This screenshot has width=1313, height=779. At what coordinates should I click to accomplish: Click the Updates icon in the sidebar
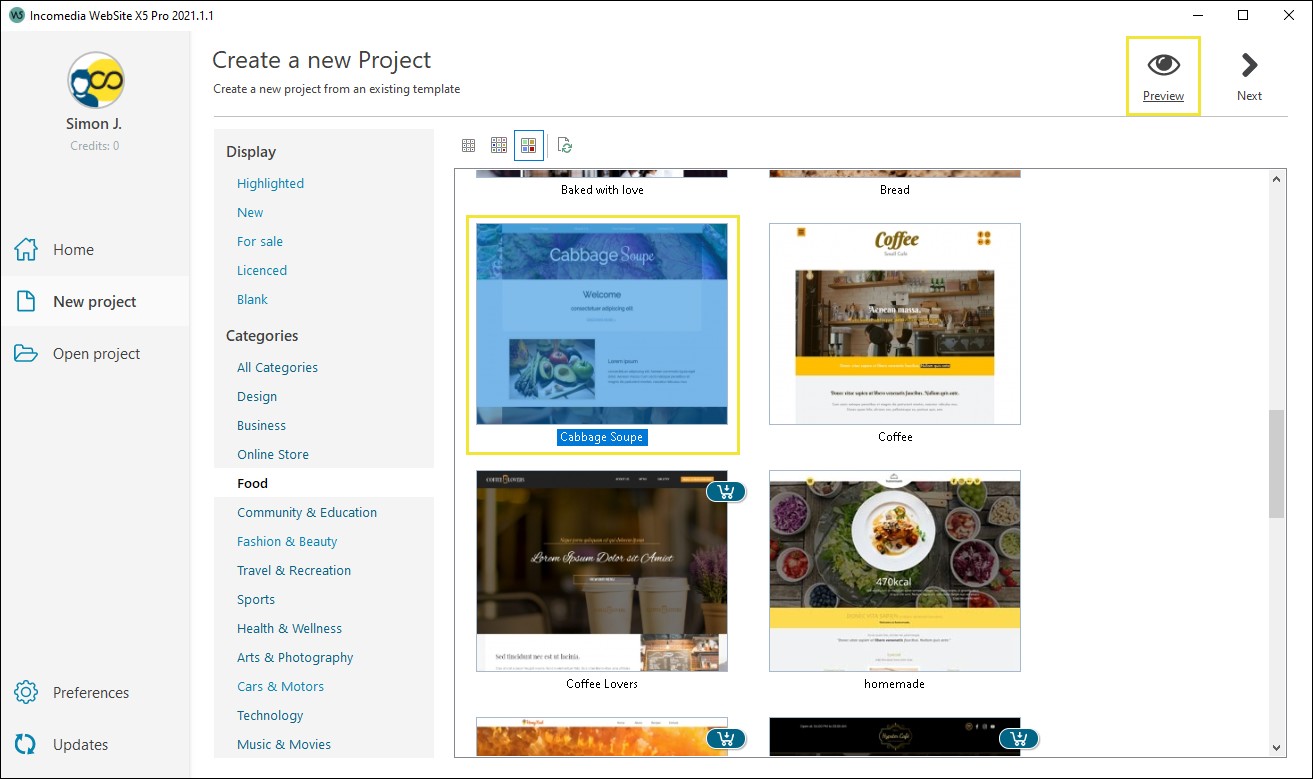[x=26, y=744]
